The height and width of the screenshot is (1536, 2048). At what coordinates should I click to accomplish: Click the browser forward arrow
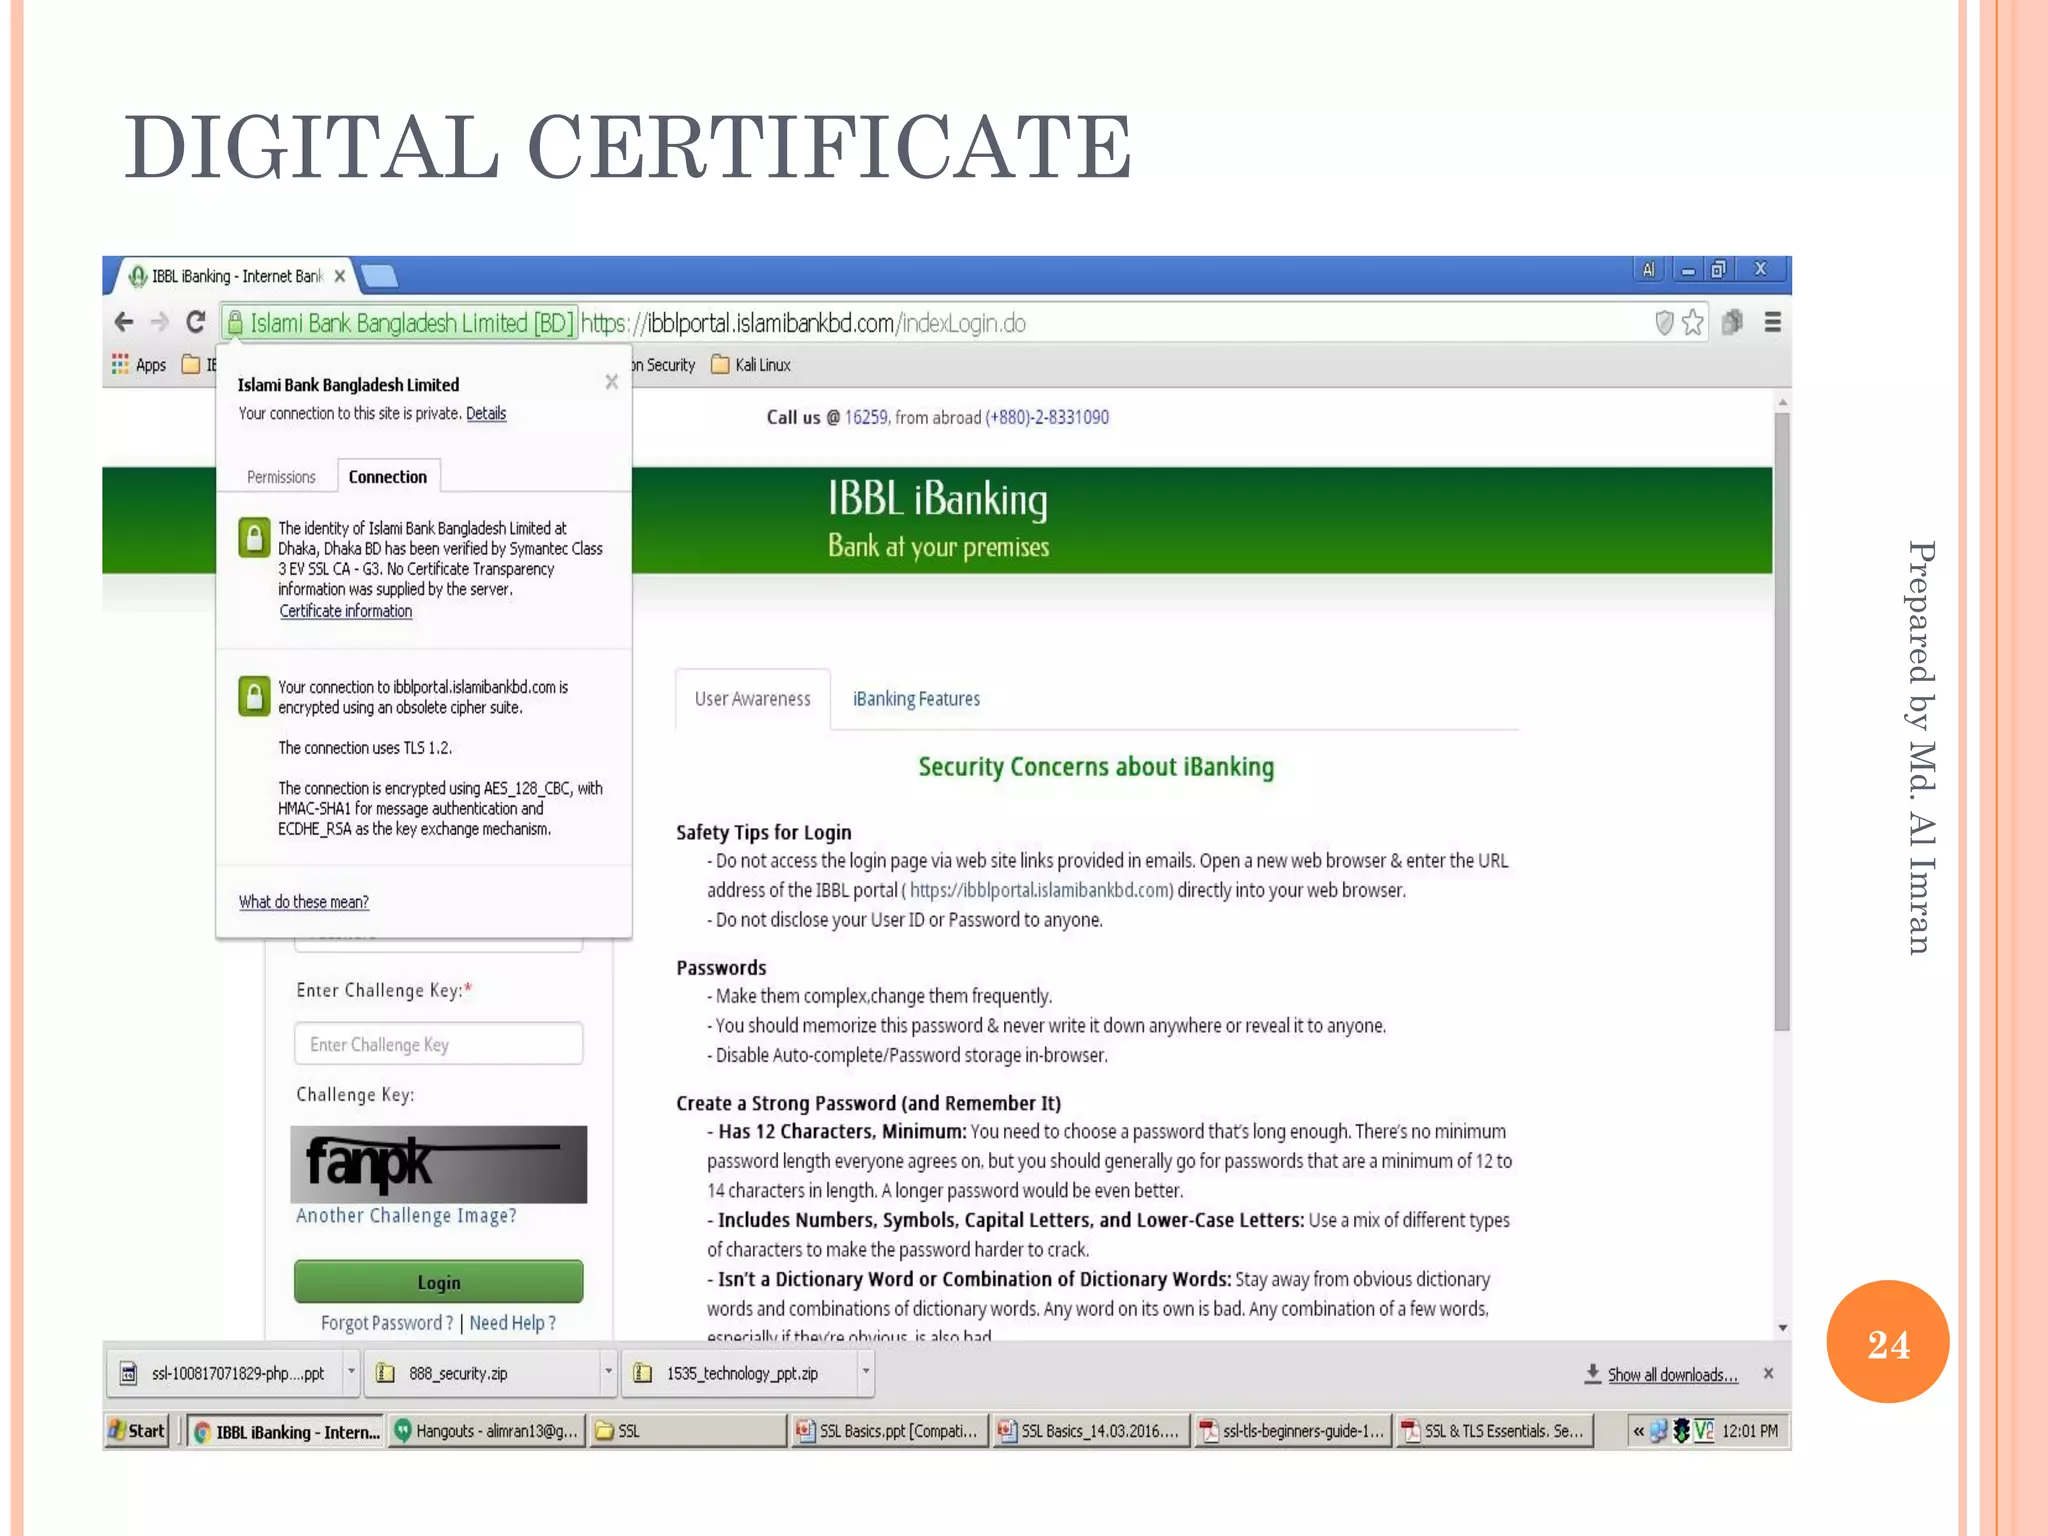coord(159,322)
